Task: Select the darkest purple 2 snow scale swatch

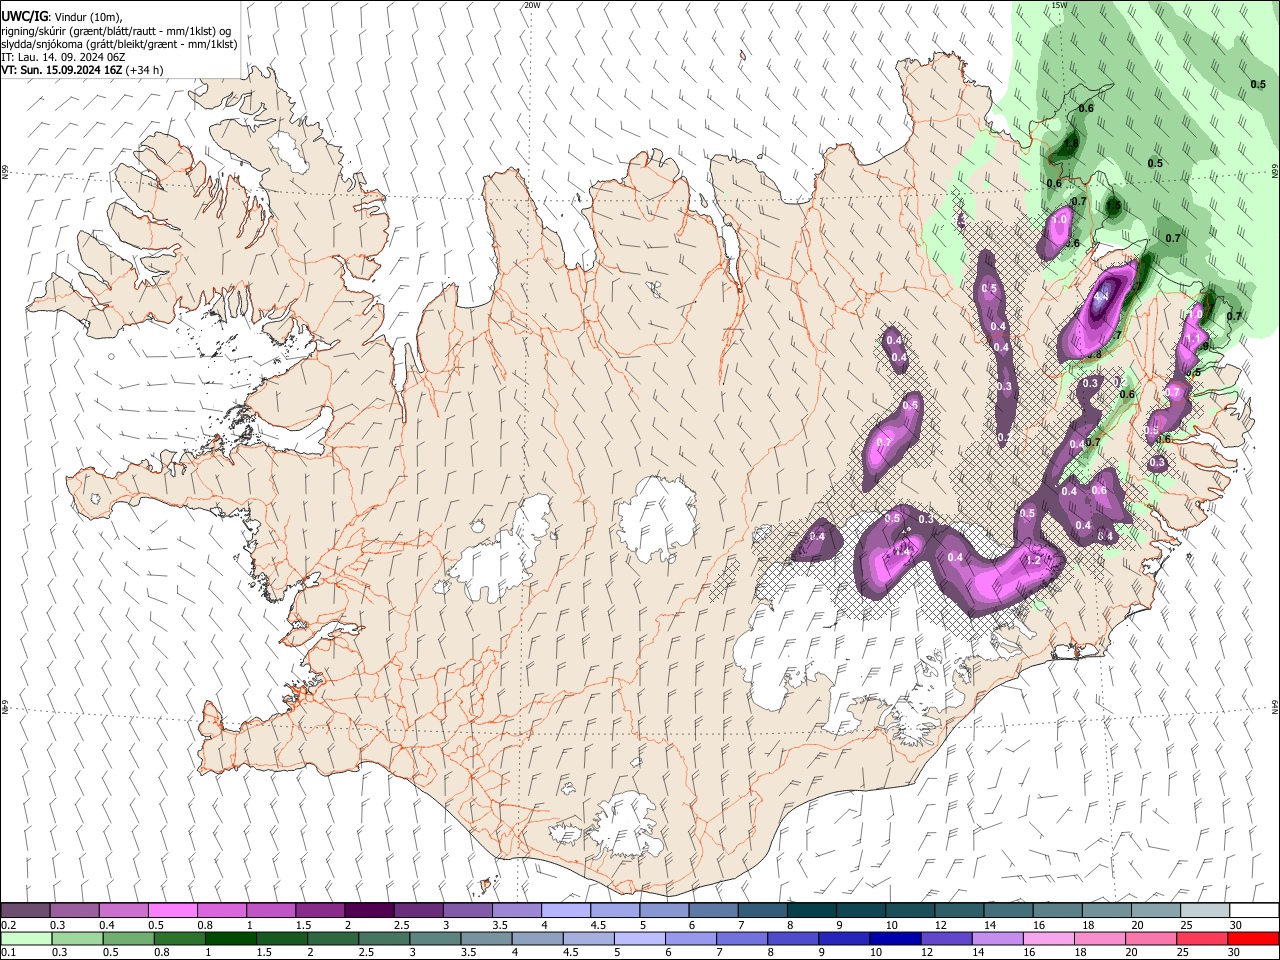Action: [x=369, y=911]
